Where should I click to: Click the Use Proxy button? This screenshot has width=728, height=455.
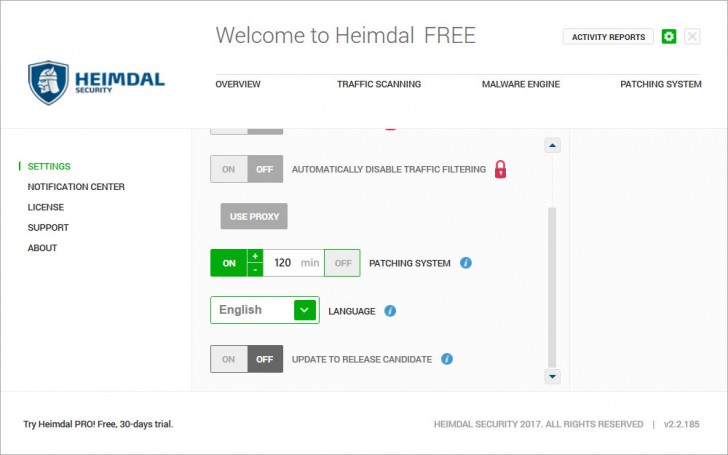click(254, 216)
